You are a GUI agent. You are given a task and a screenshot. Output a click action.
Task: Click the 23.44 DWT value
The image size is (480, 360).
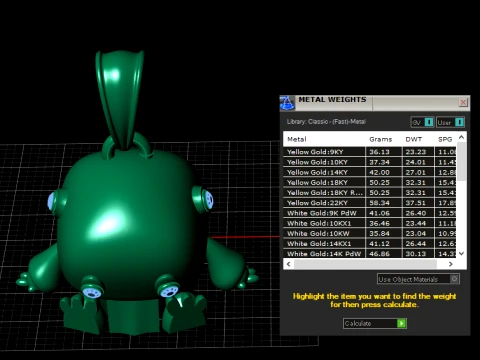point(416,223)
